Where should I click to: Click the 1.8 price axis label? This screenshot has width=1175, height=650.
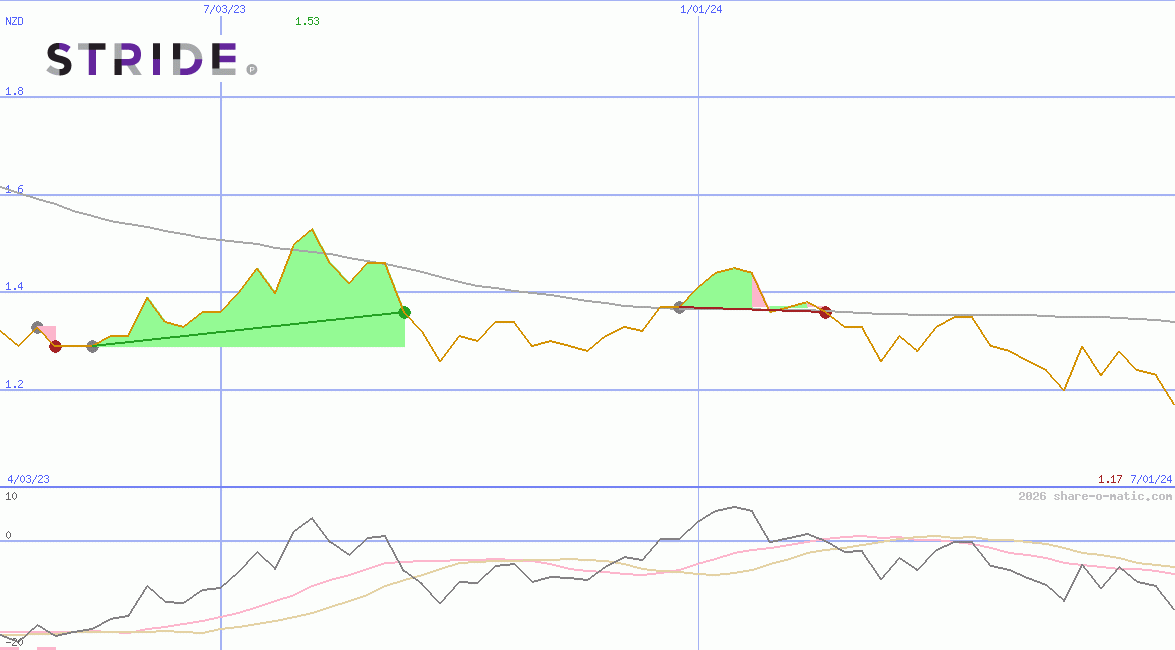14,91
